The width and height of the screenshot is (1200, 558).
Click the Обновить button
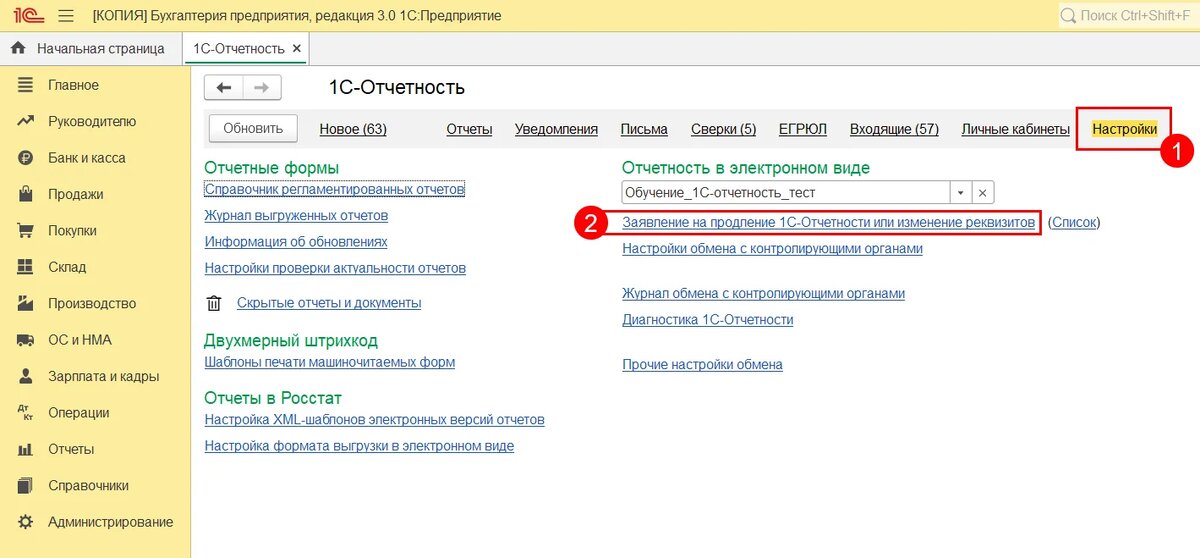pyautogui.click(x=253, y=128)
